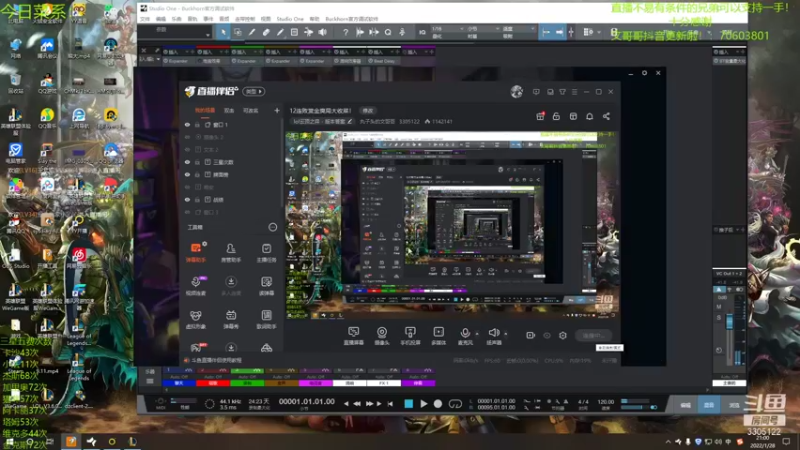Open the 房管助手 tool
The width and height of the screenshot is (800, 450).
231,253
